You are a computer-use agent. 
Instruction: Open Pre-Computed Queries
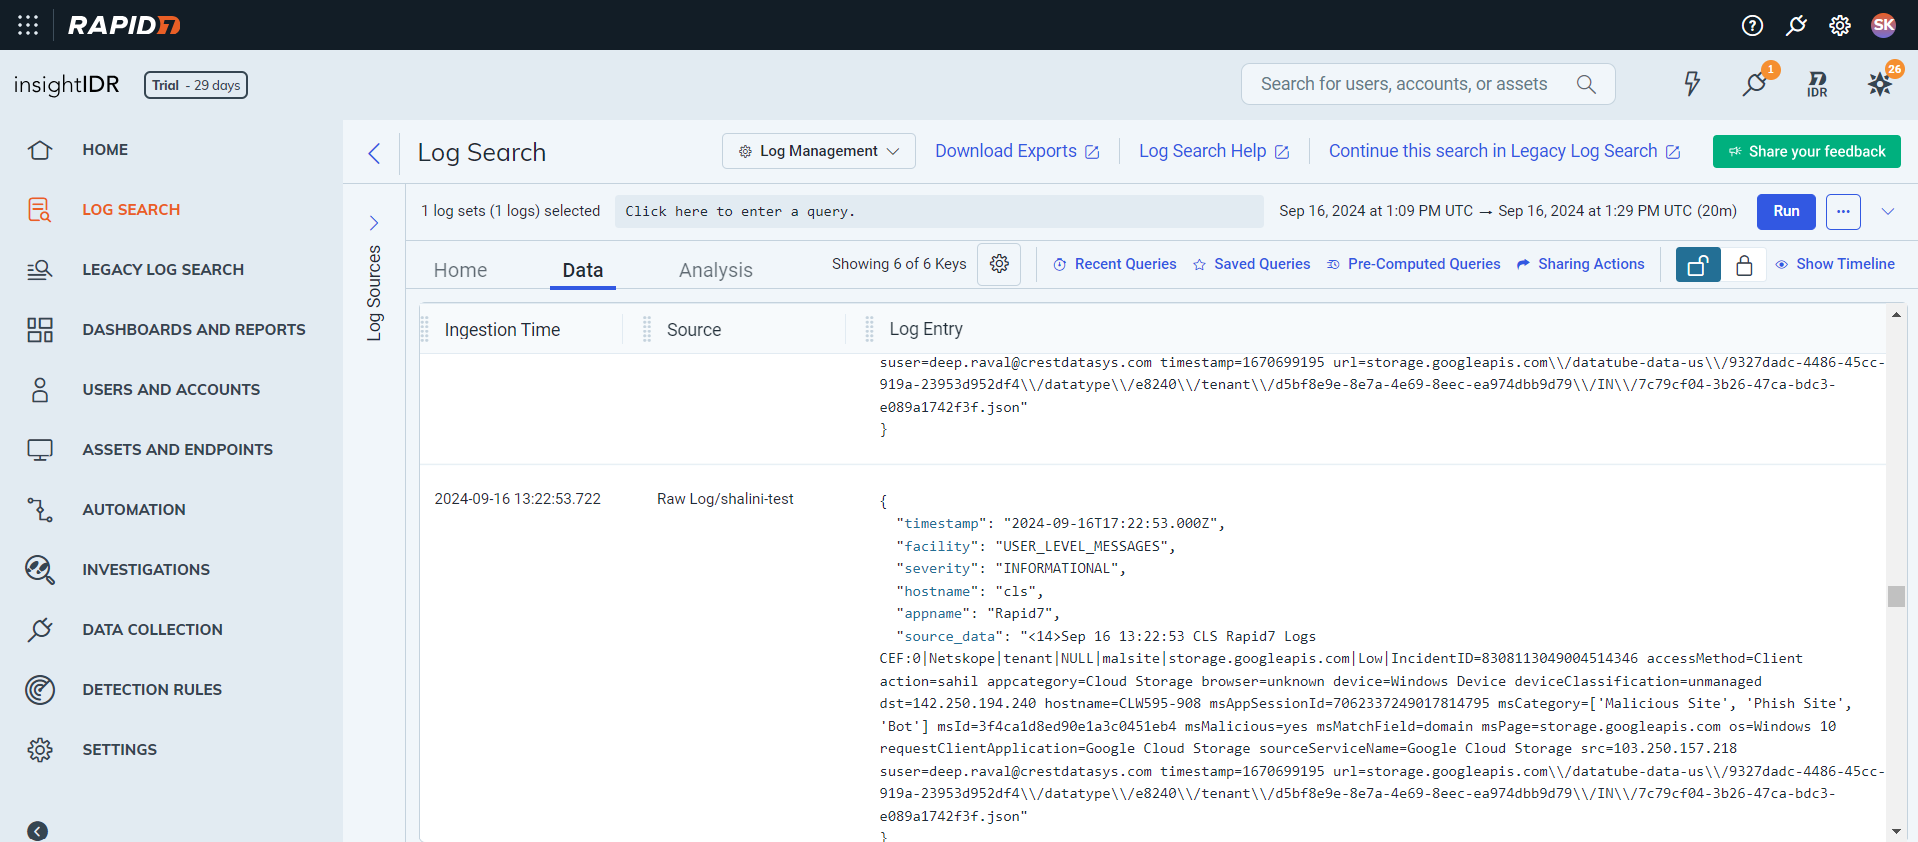(1413, 264)
